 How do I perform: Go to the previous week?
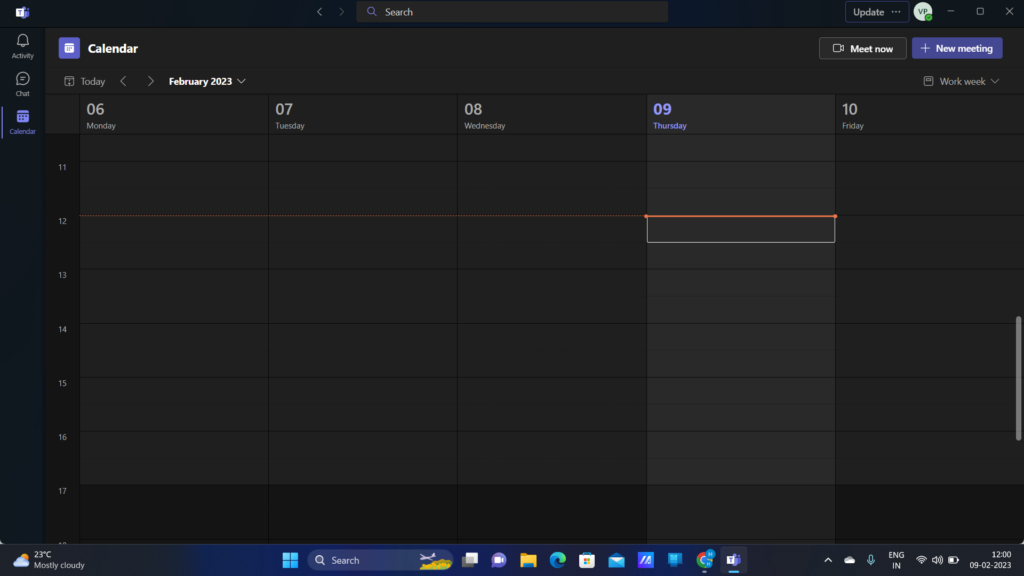click(123, 81)
